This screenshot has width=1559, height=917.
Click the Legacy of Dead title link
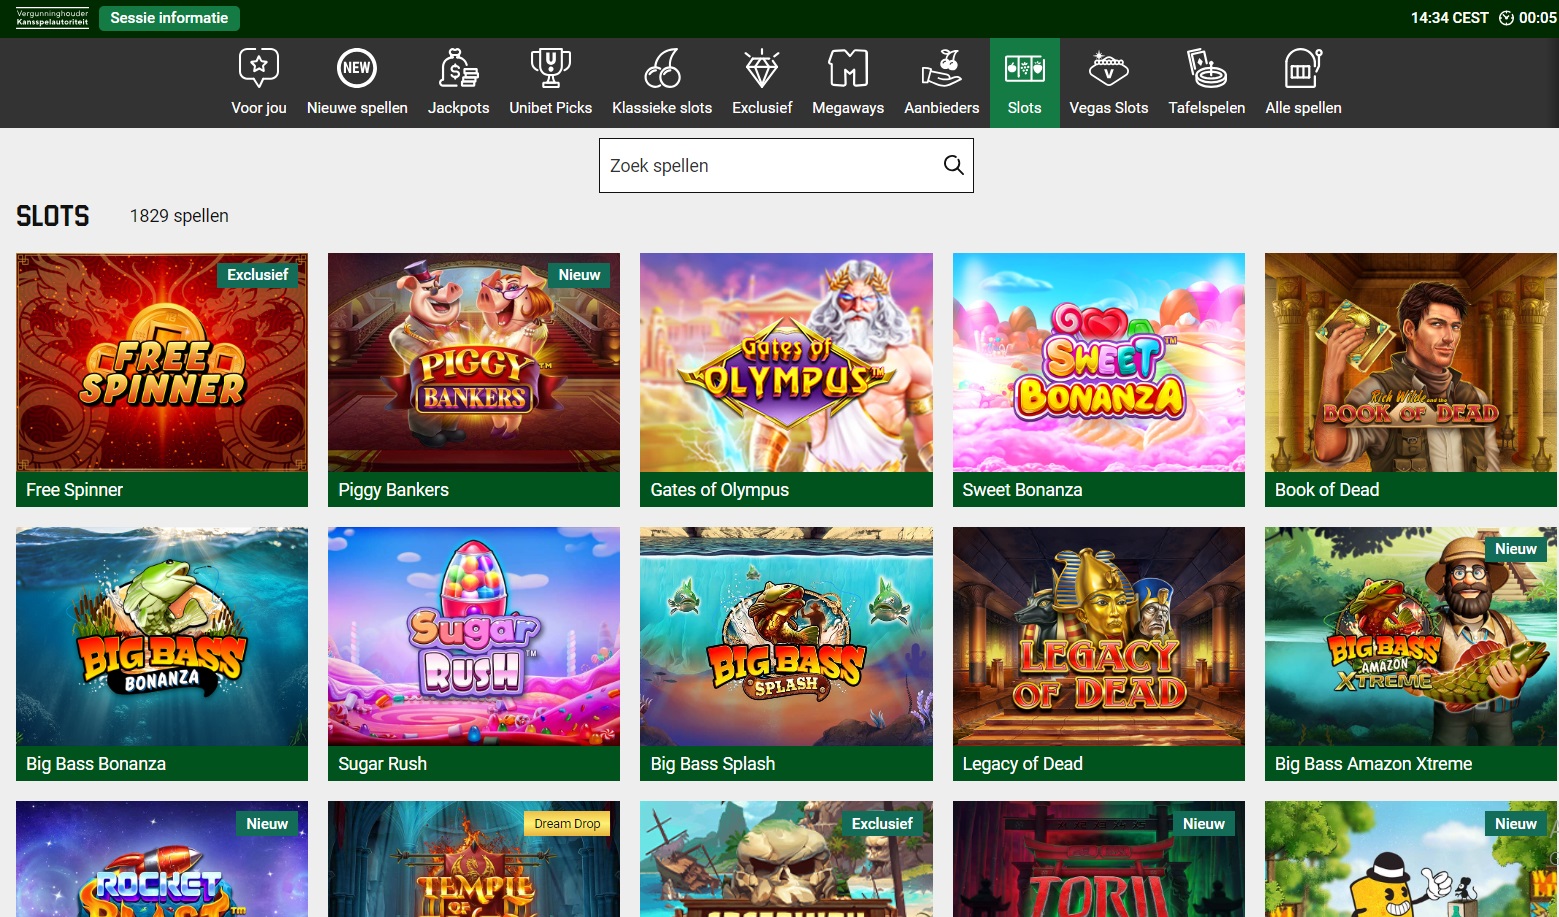coord(1022,764)
